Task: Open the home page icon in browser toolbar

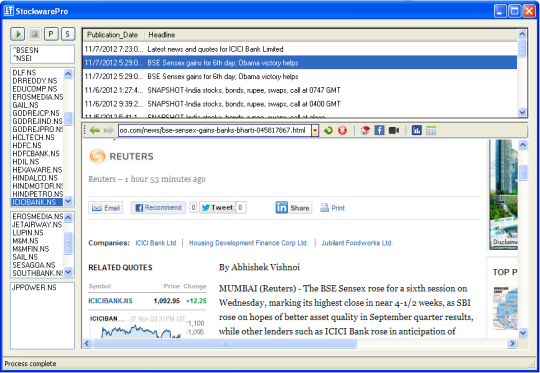Action: point(365,130)
